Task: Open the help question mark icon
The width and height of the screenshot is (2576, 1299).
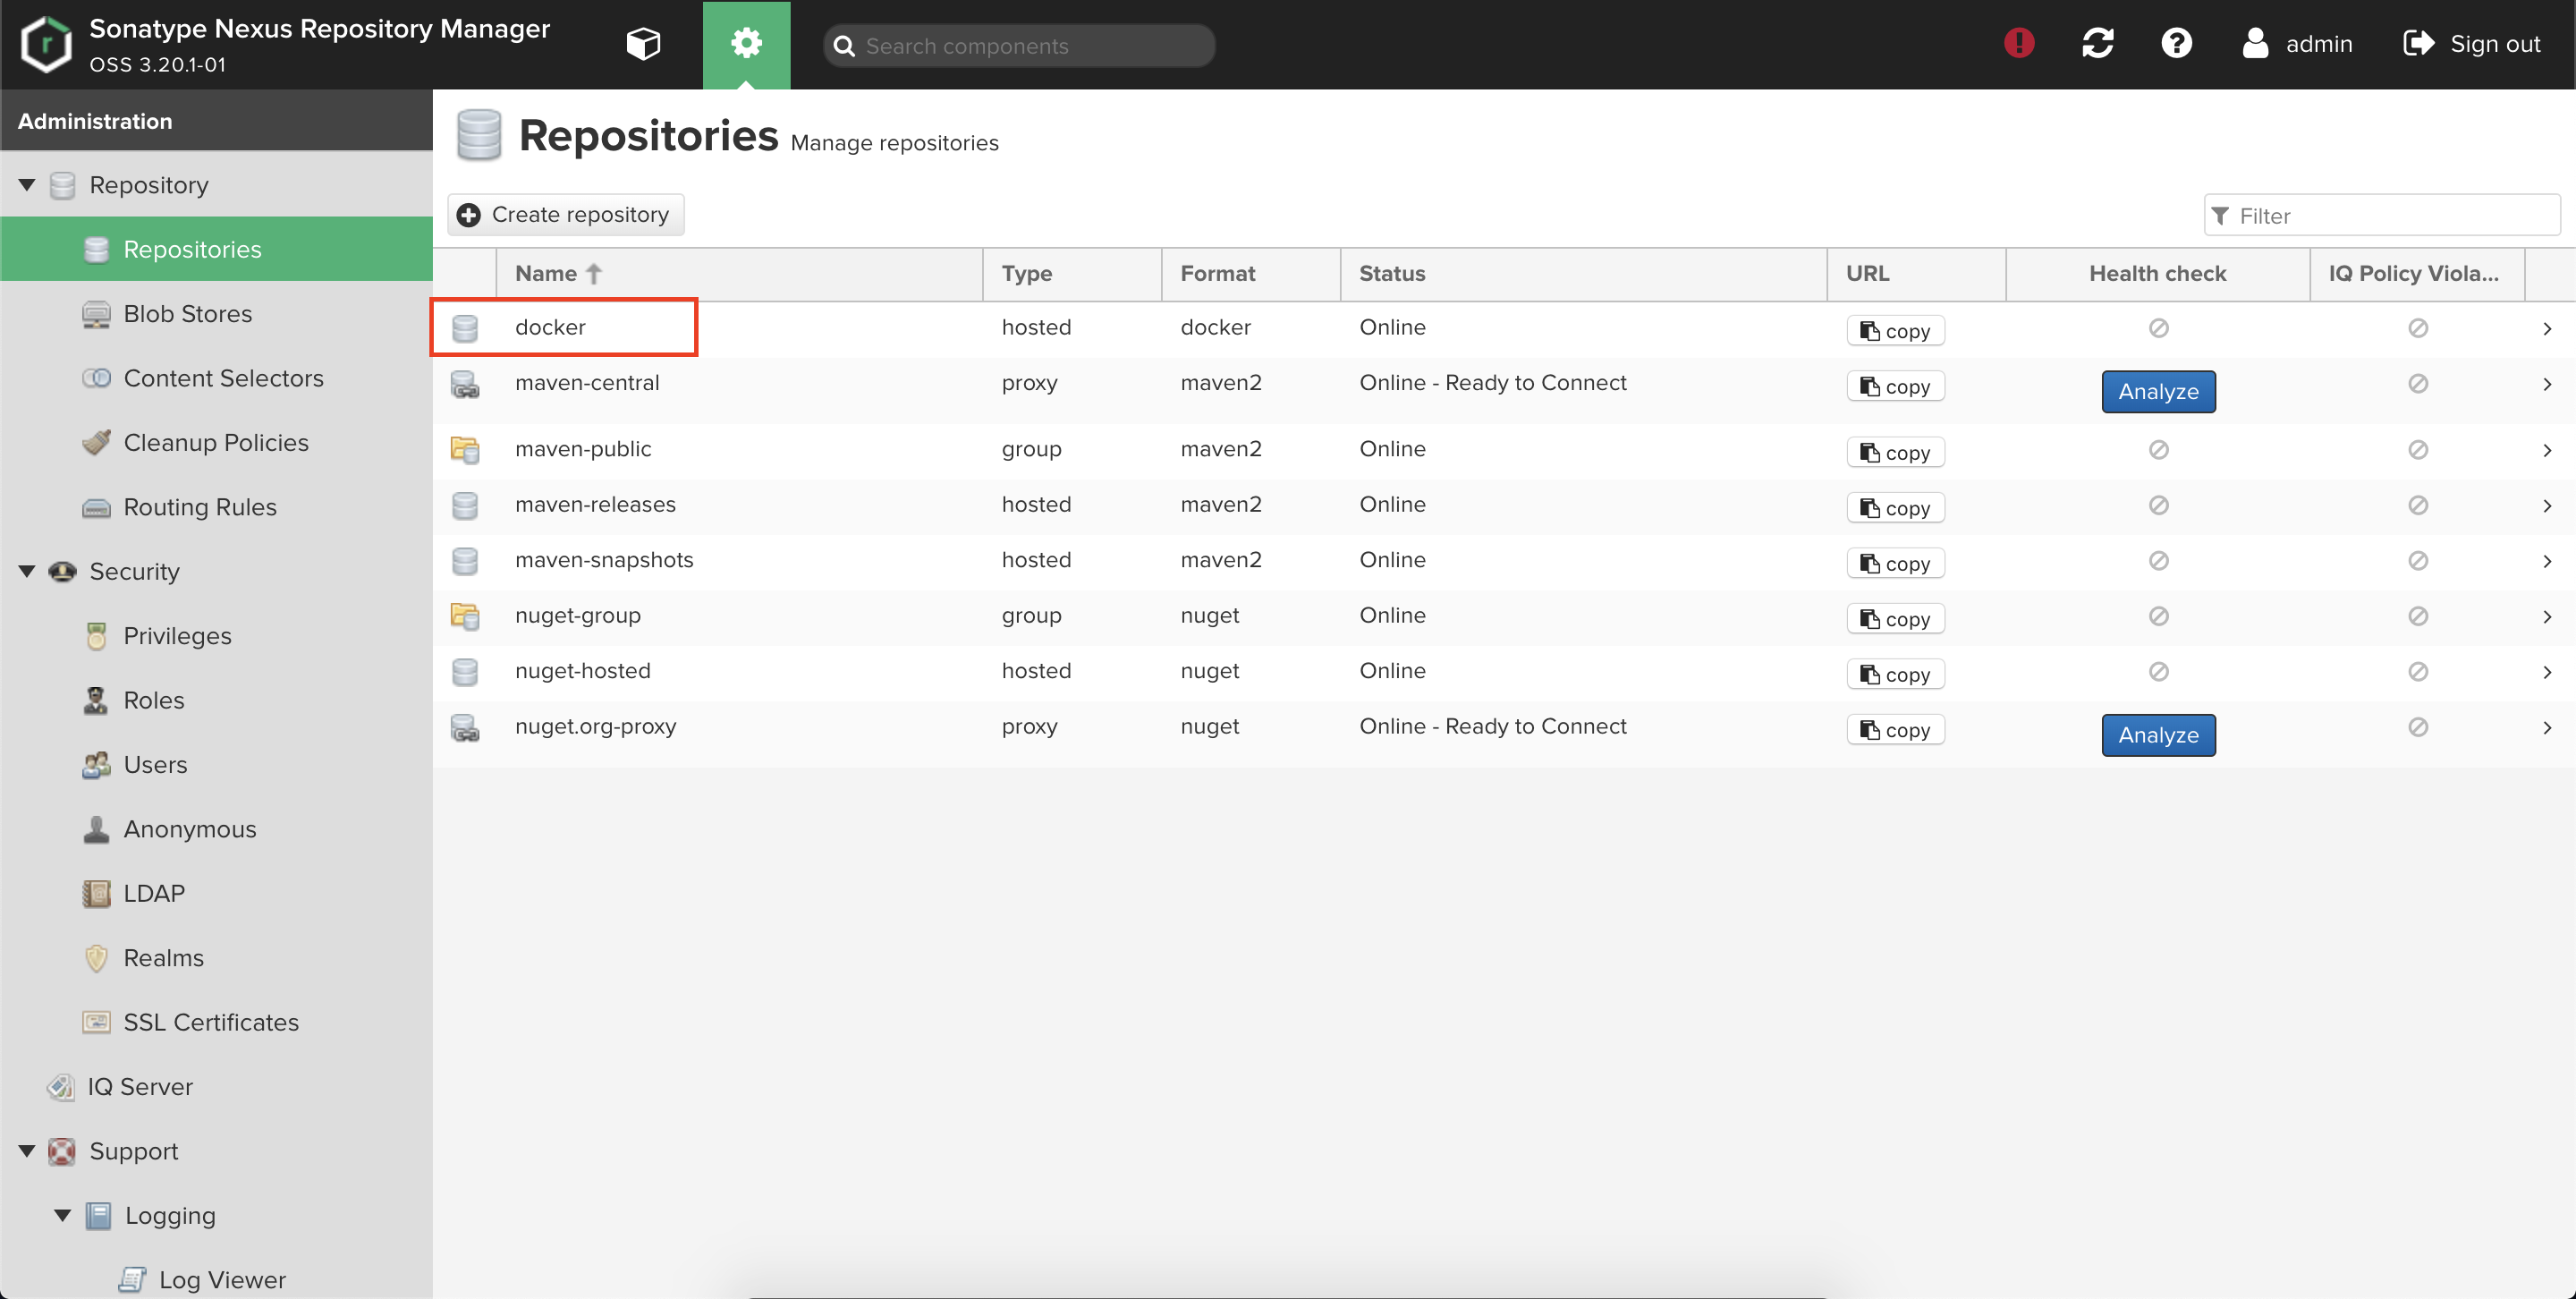Action: pyautogui.click(x=2176, y=44)
